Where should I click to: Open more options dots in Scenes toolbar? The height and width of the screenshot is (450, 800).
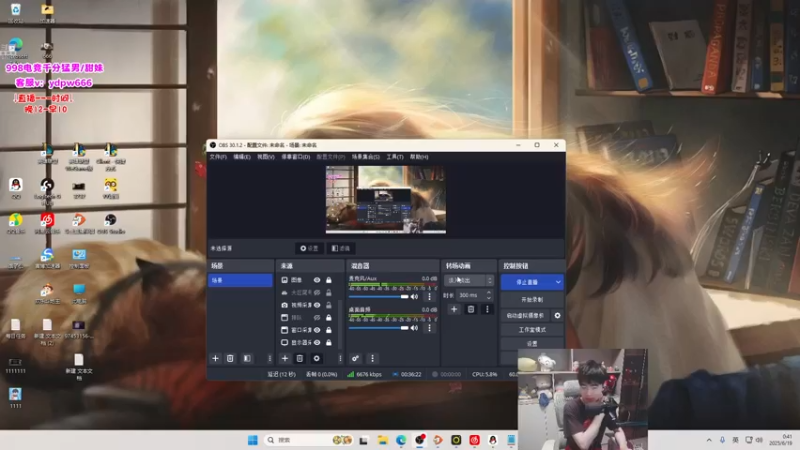[x=269, y=359]
